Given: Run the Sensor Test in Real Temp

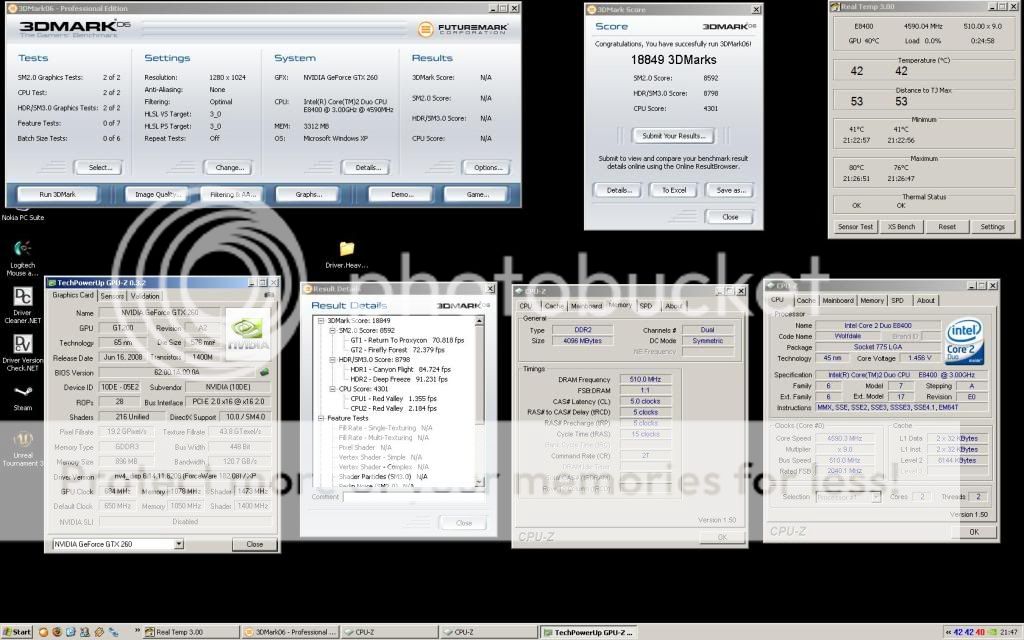Looking at the screenshot, I should pos(856,227).
